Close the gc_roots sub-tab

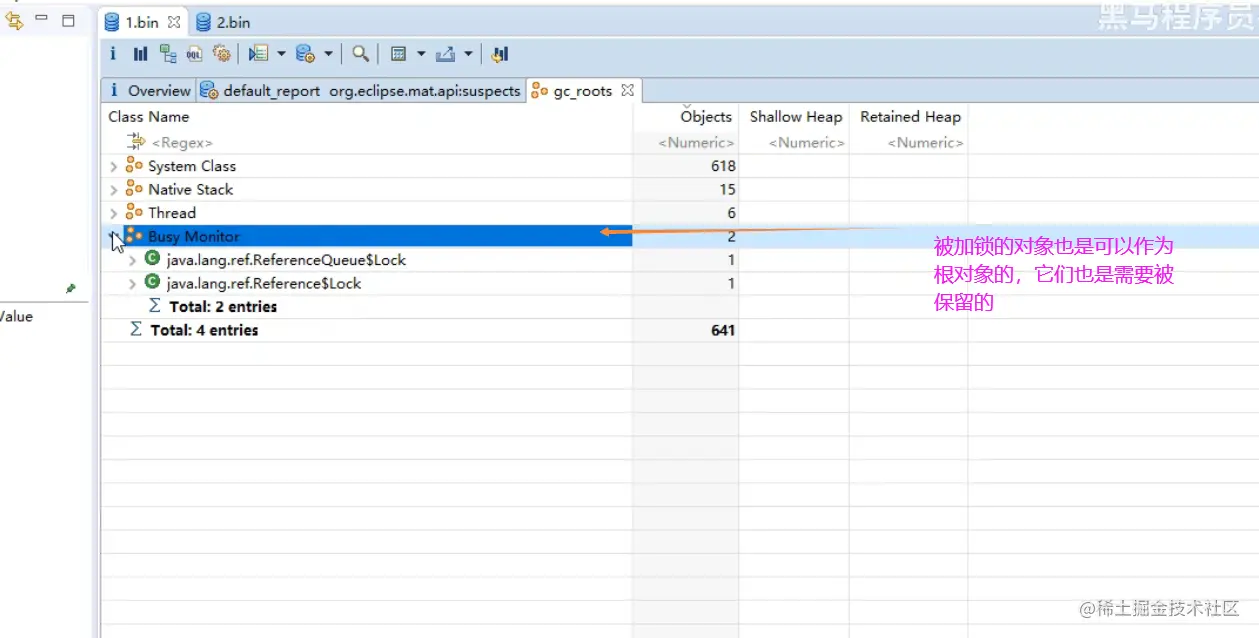(x=627, y=90)
